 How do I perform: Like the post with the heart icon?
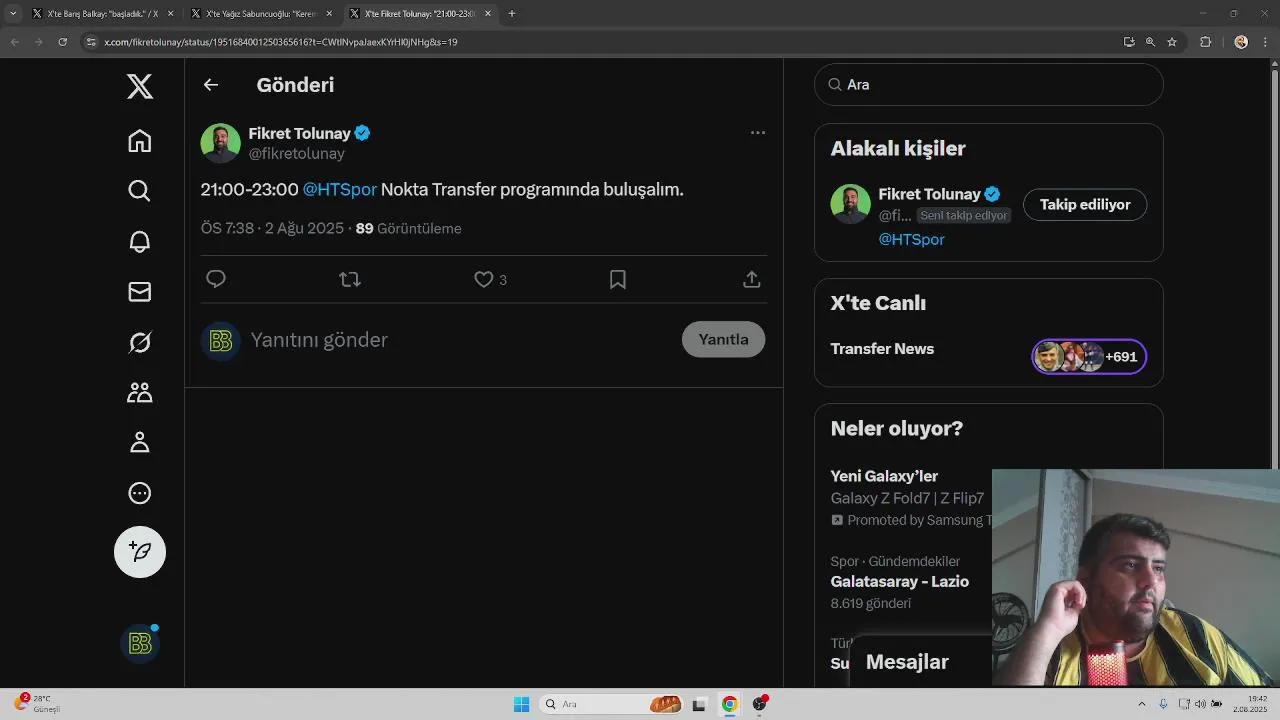click(x=484, y=280)
